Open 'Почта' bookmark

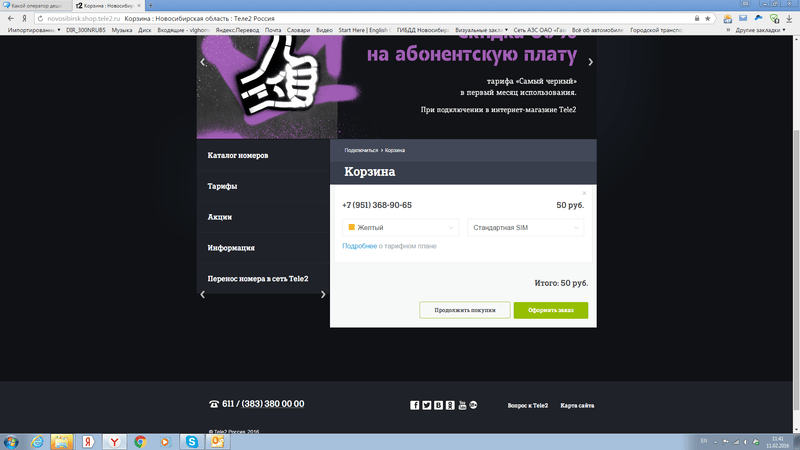tap(273, 30)
